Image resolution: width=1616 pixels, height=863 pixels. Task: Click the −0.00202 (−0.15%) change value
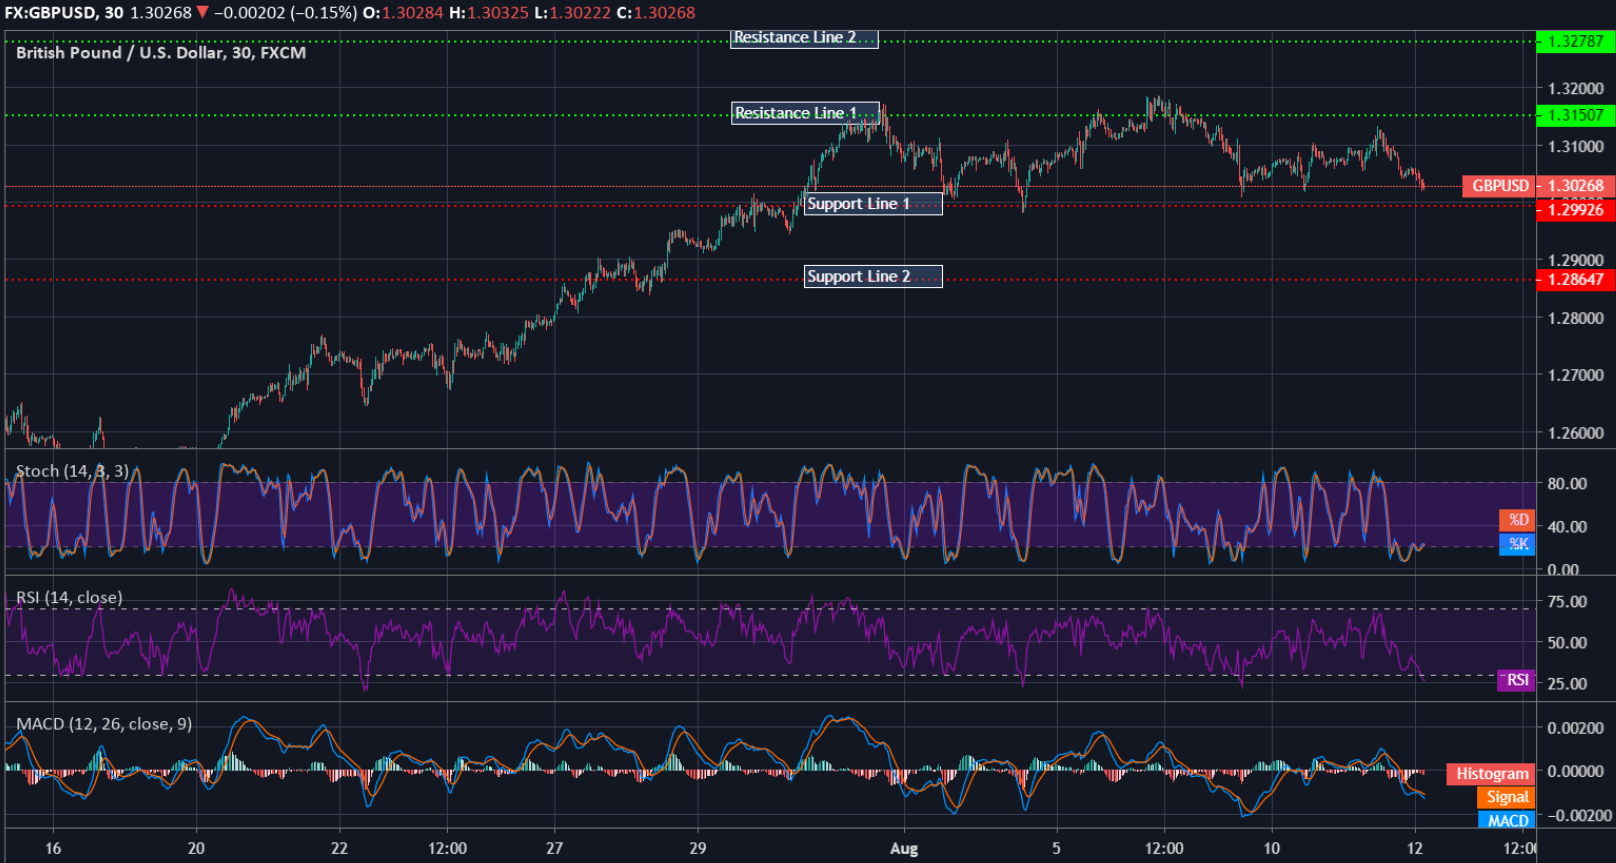click(x=285, y=13)
